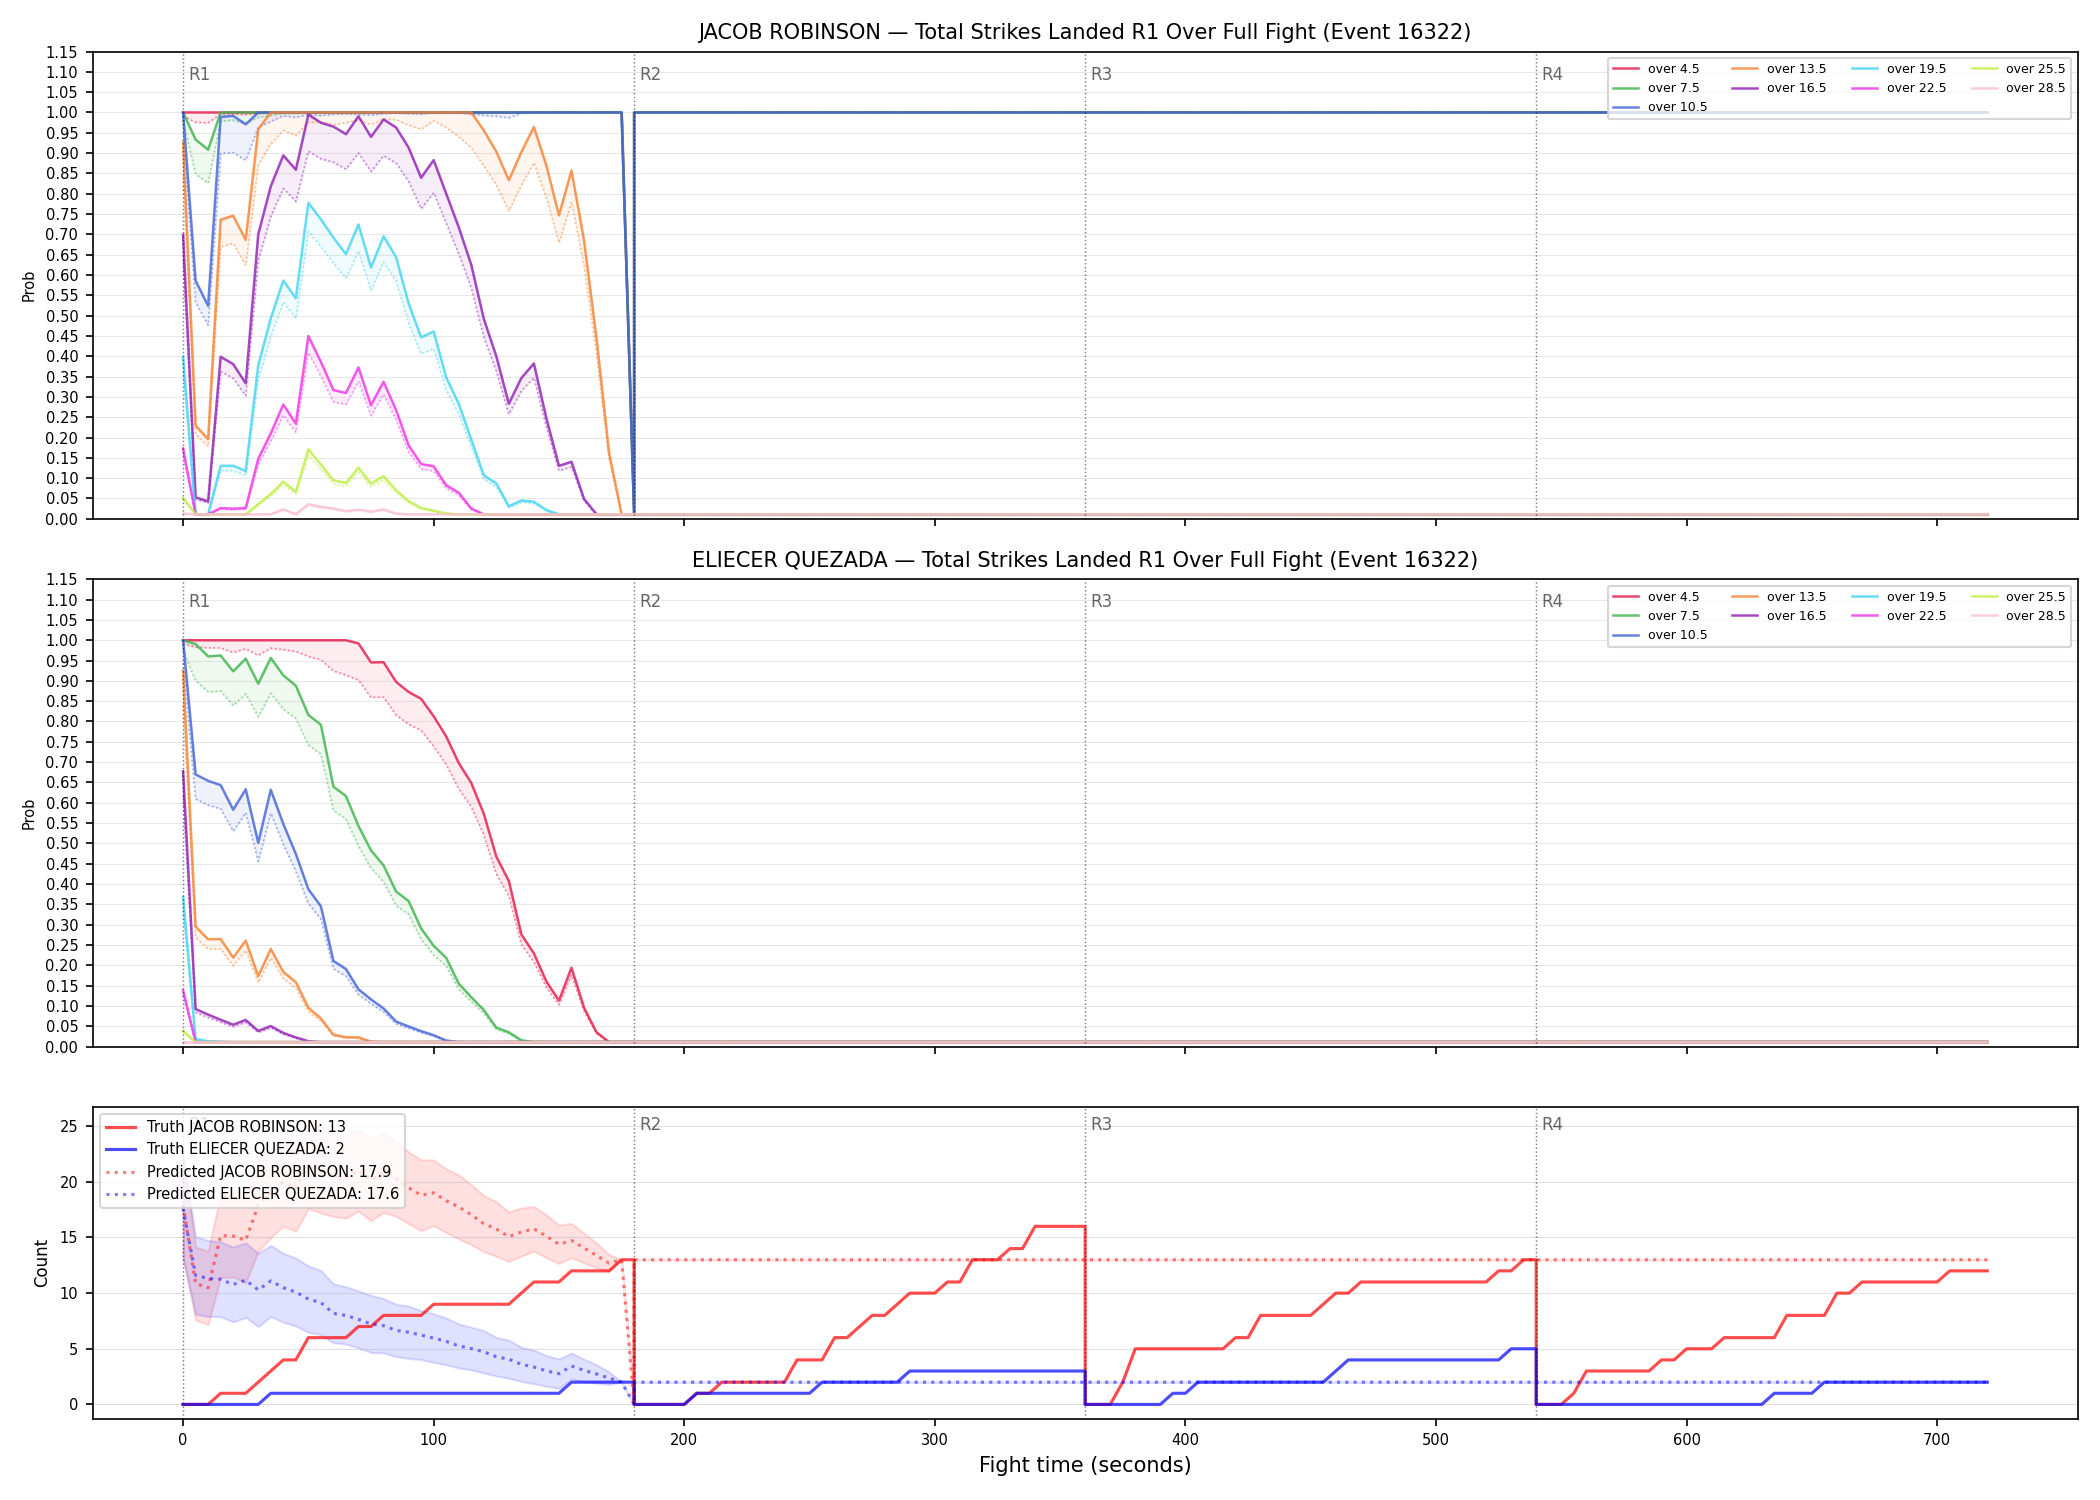Click the R4 round label in Quezada chart
Viewport: 2100px width, 1500px height.
point(1552,601)
